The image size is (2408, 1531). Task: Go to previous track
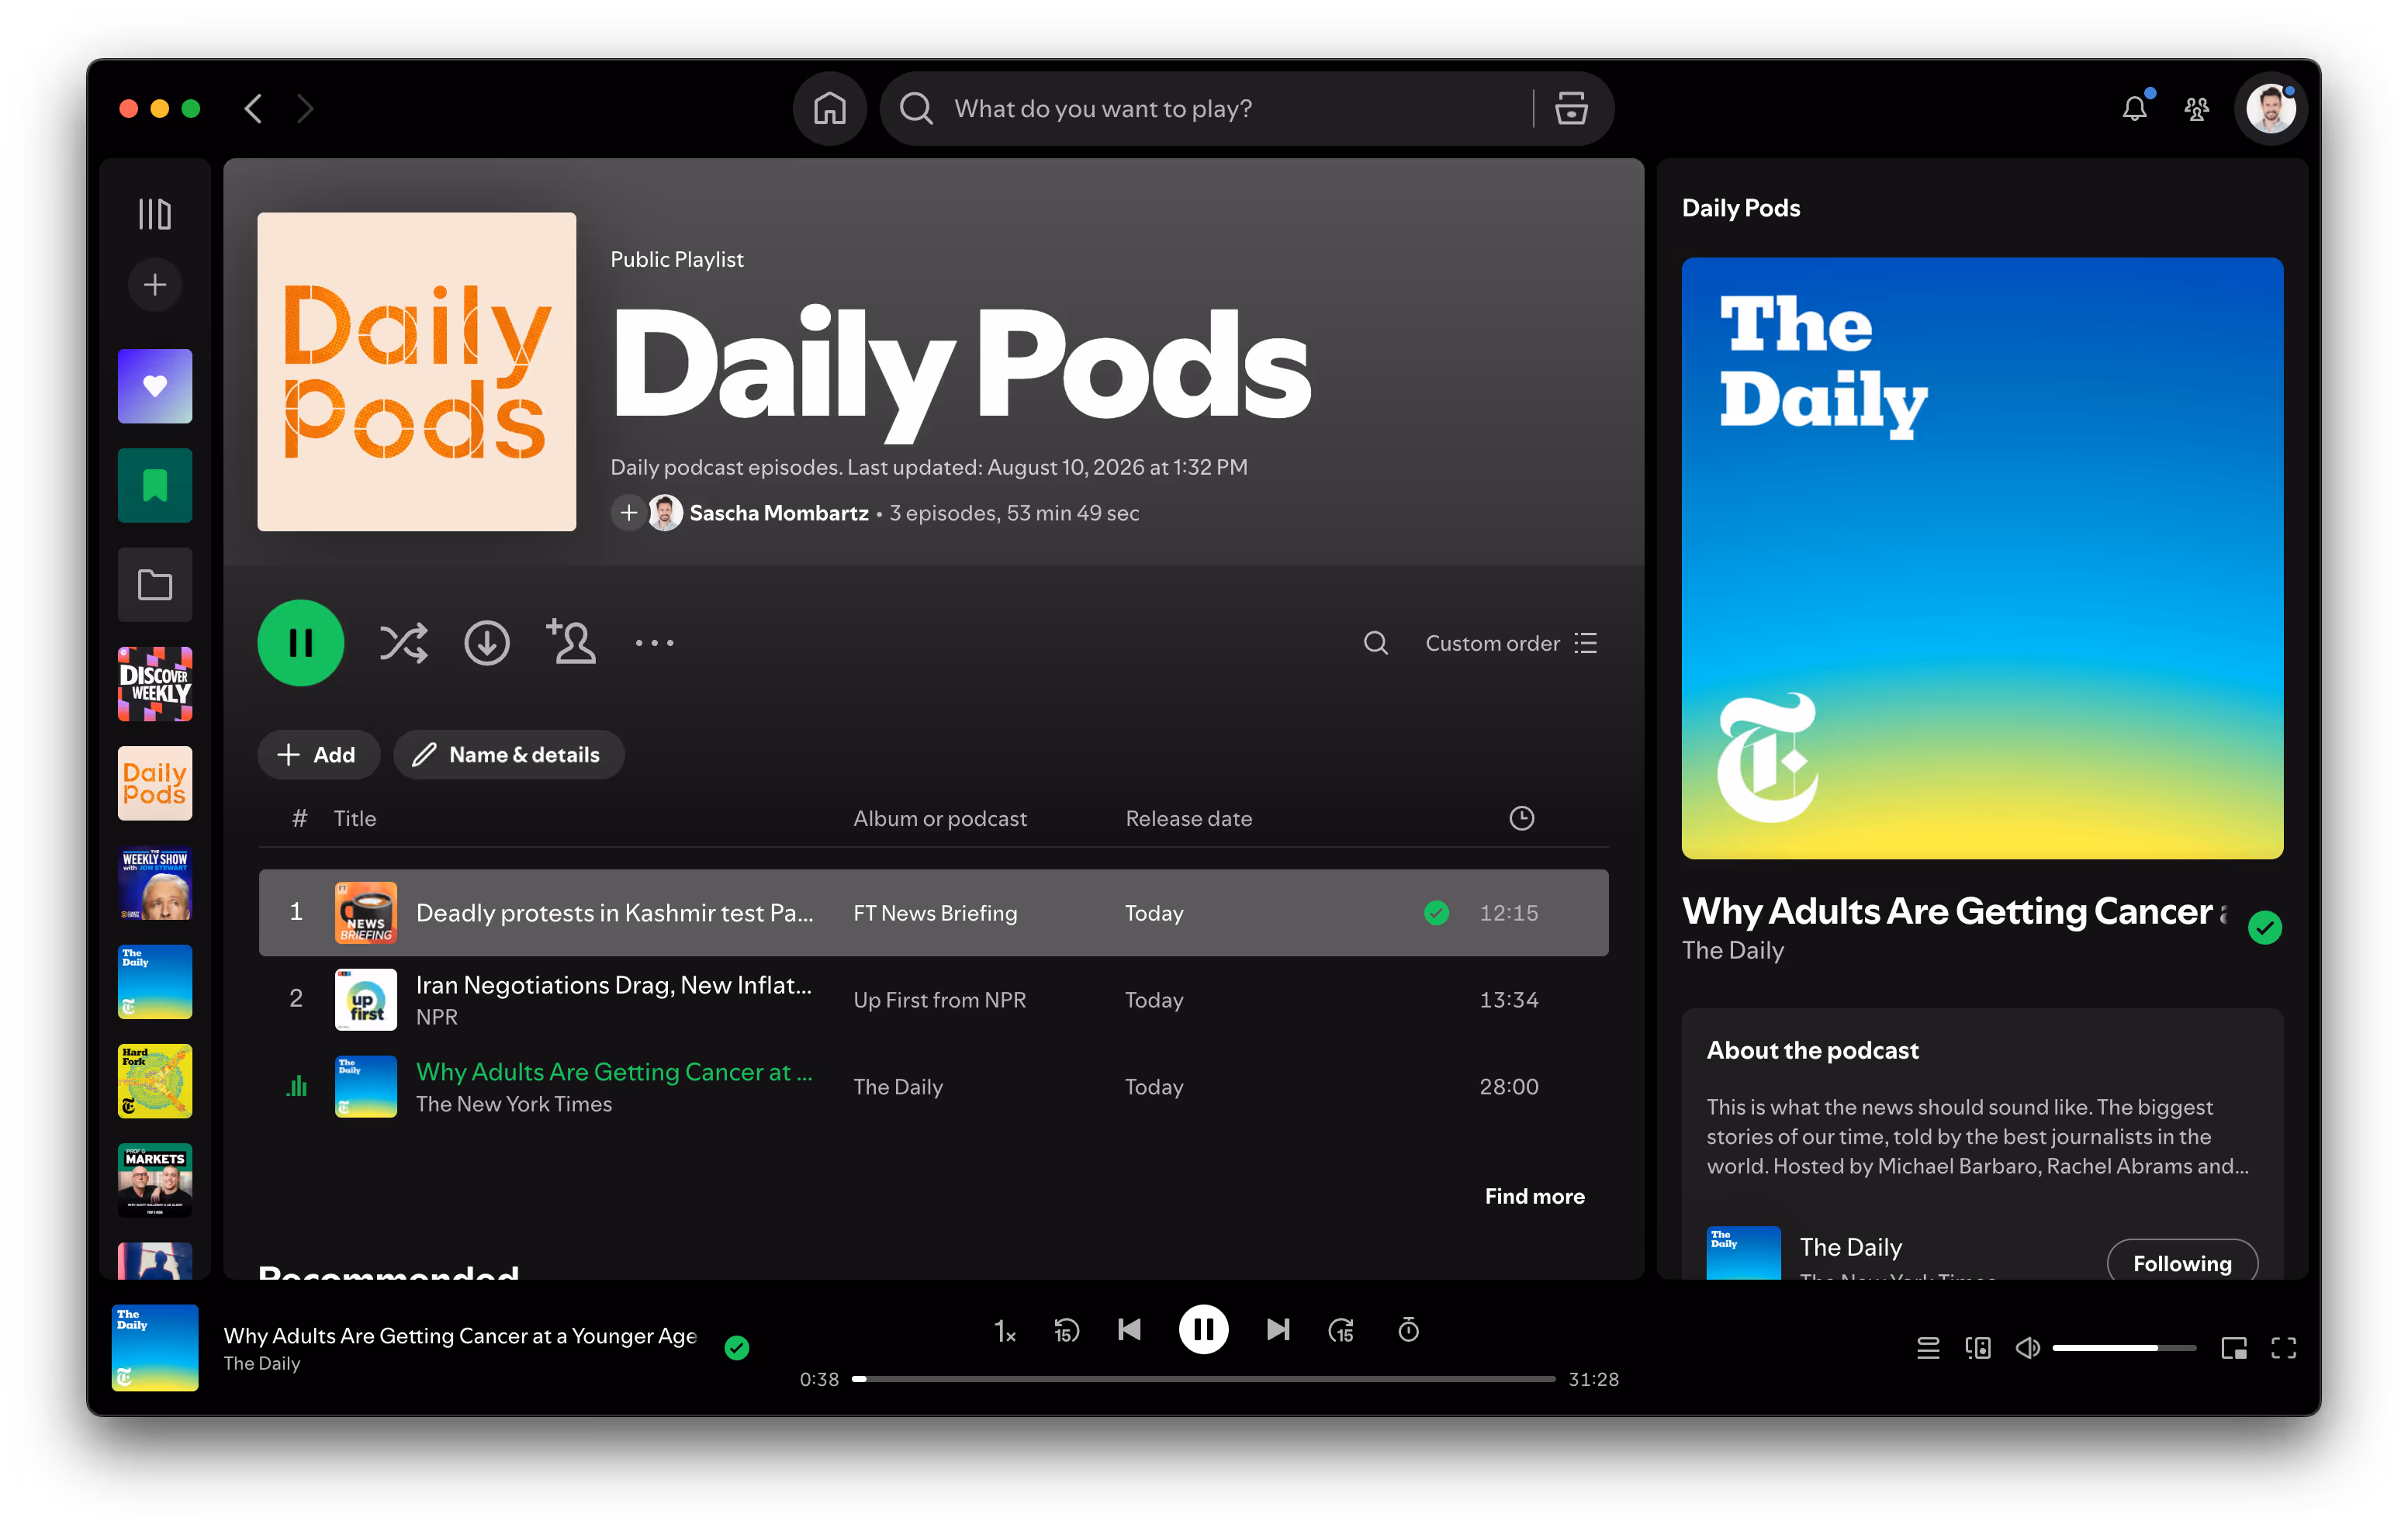pos(1129,1329)
